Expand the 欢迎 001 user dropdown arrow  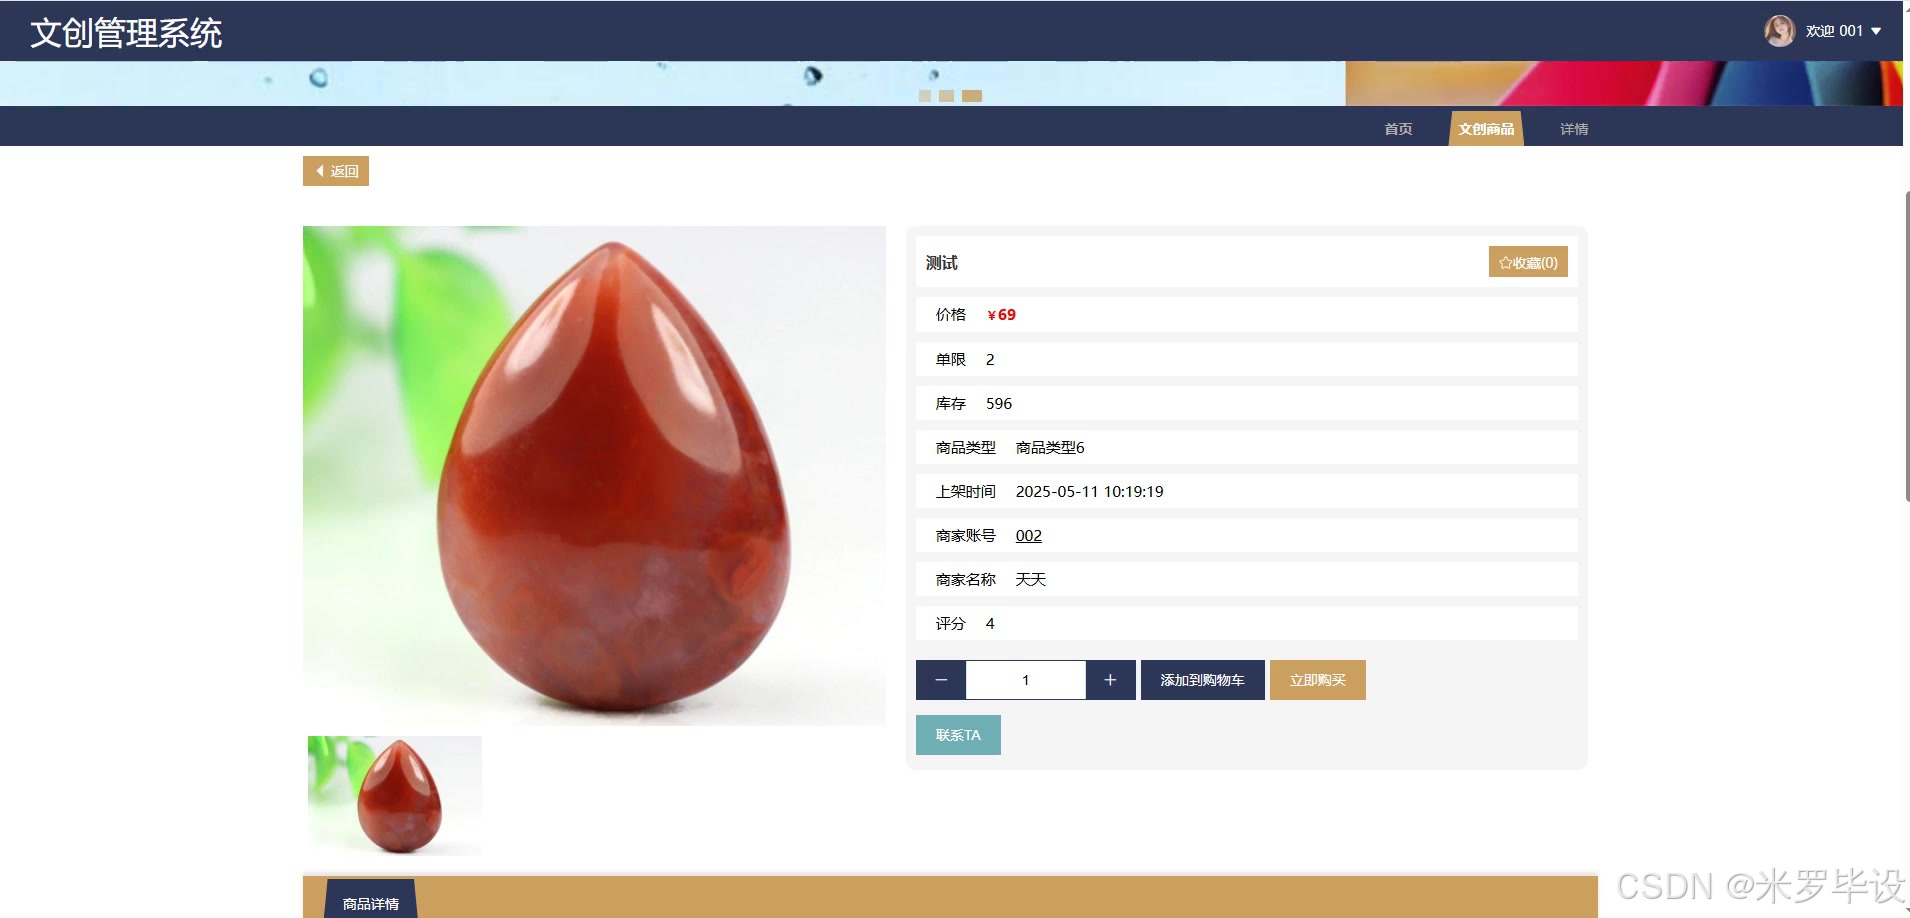coord(1876,31)
